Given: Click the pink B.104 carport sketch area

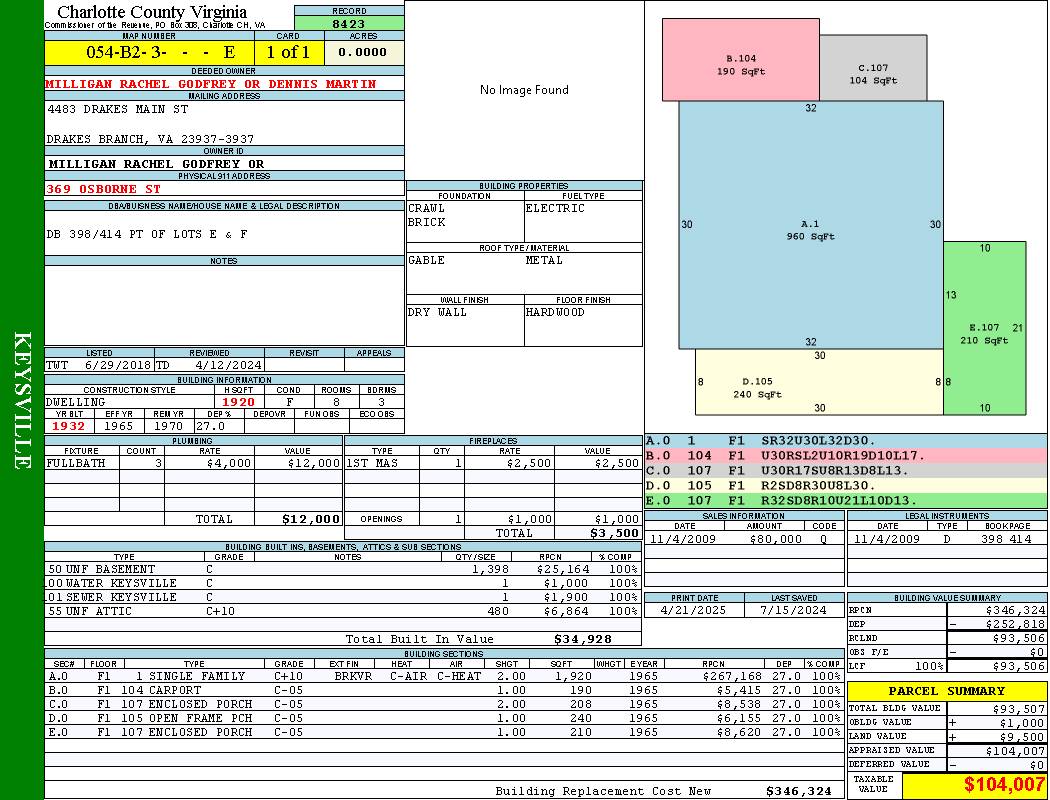Looking at the screenshot, I should [740, 60].
